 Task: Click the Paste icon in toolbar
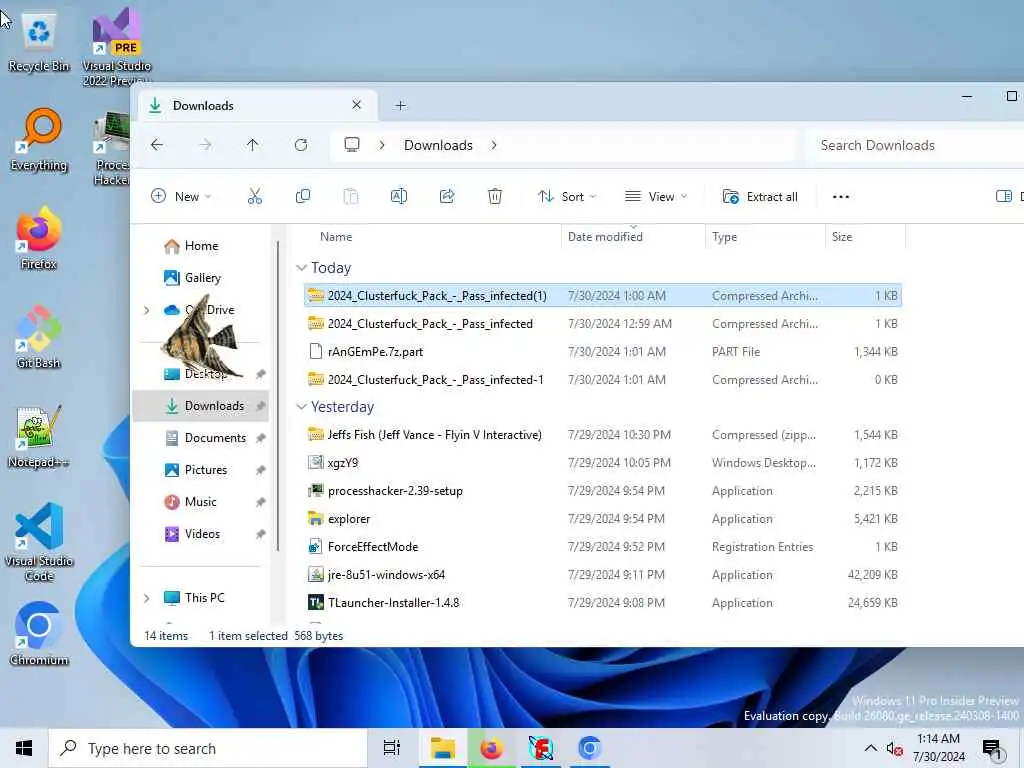[x=351, y=197]
